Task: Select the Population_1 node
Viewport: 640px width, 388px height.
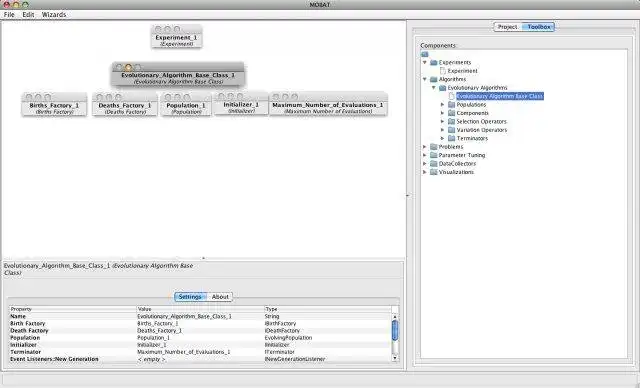Action: click(x=186, y=104)
